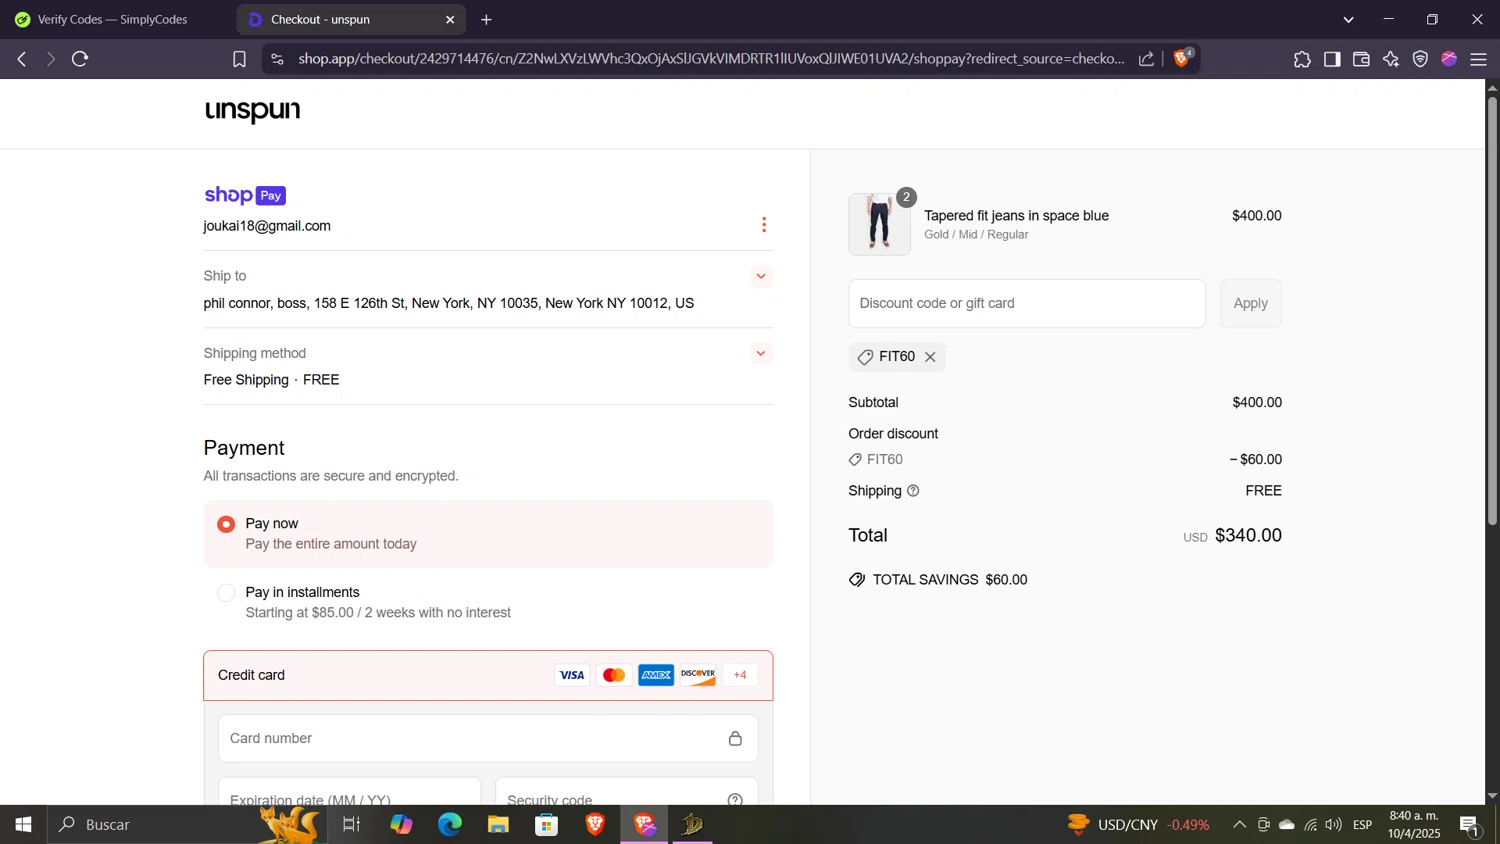Toggle the browser sidebar panel icon
Screen dimensions: 1500x844
pyautogui.click(x=1332, y=59)
